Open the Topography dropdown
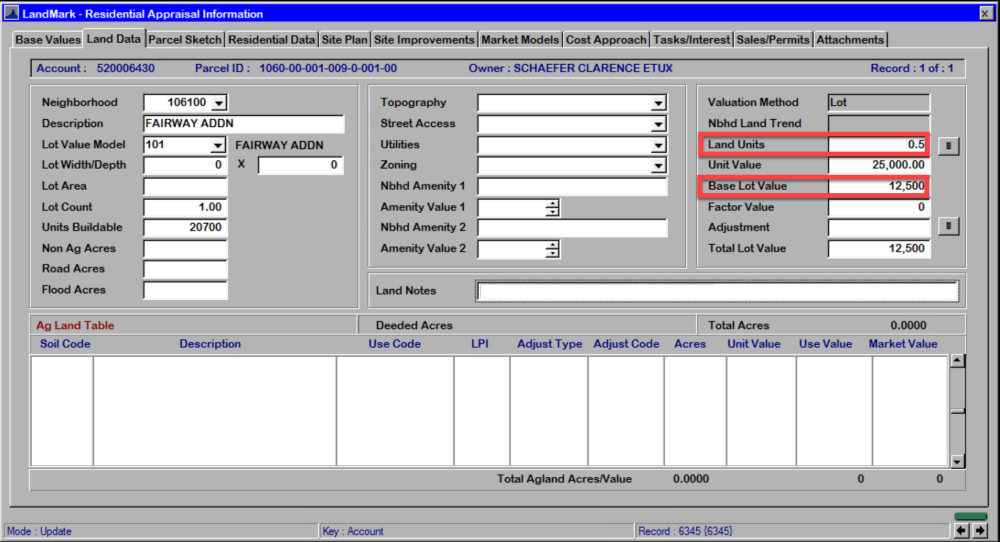This screenshot has width=1000, height=542. pyautogui.click(x=658, y=103)
